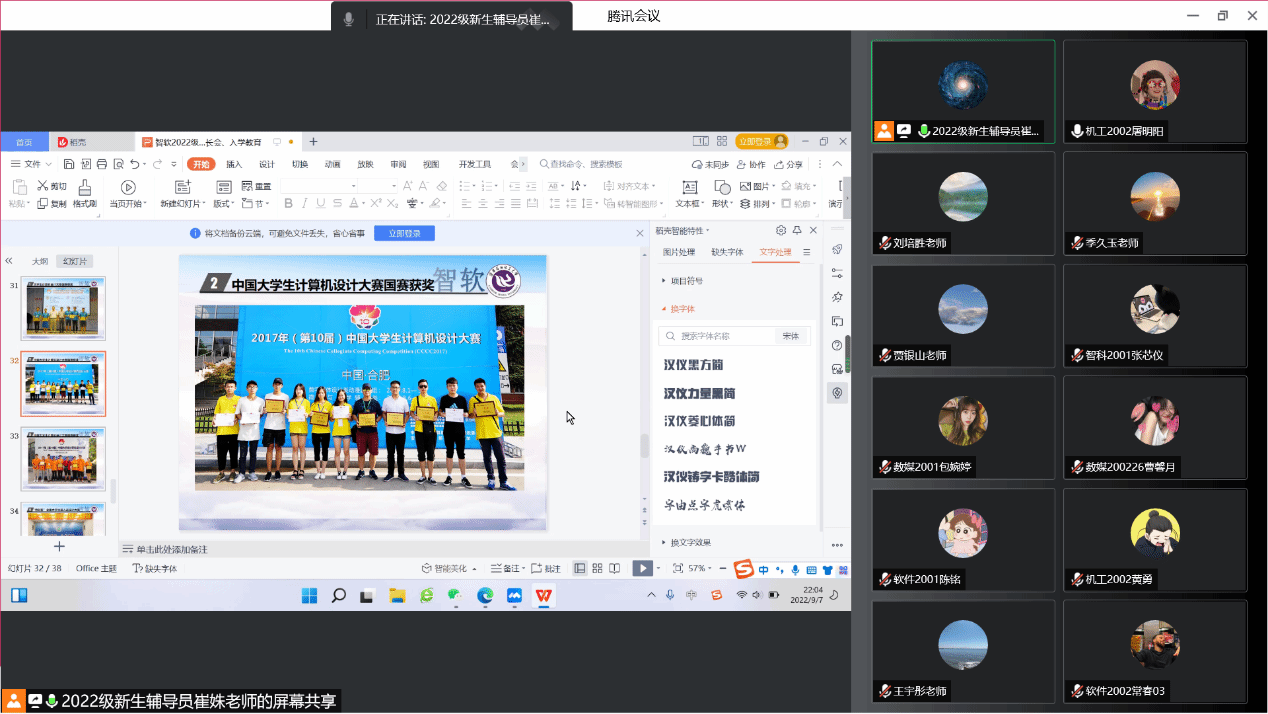The image size is (1268, 714).
Task: Click the 智能美化 button in status bar
Action: pos(449,568)
